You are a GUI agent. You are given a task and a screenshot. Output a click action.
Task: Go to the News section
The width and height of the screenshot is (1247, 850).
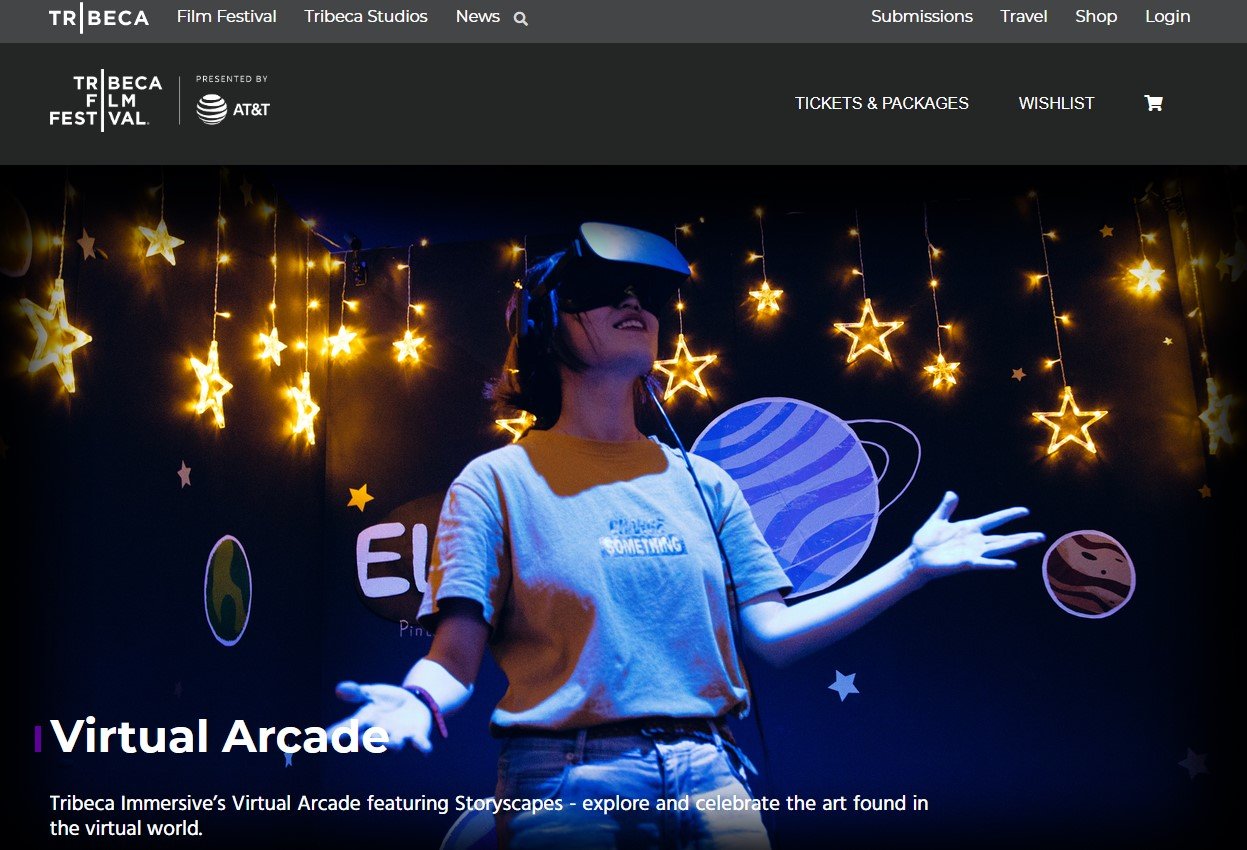tap(477, 17)
